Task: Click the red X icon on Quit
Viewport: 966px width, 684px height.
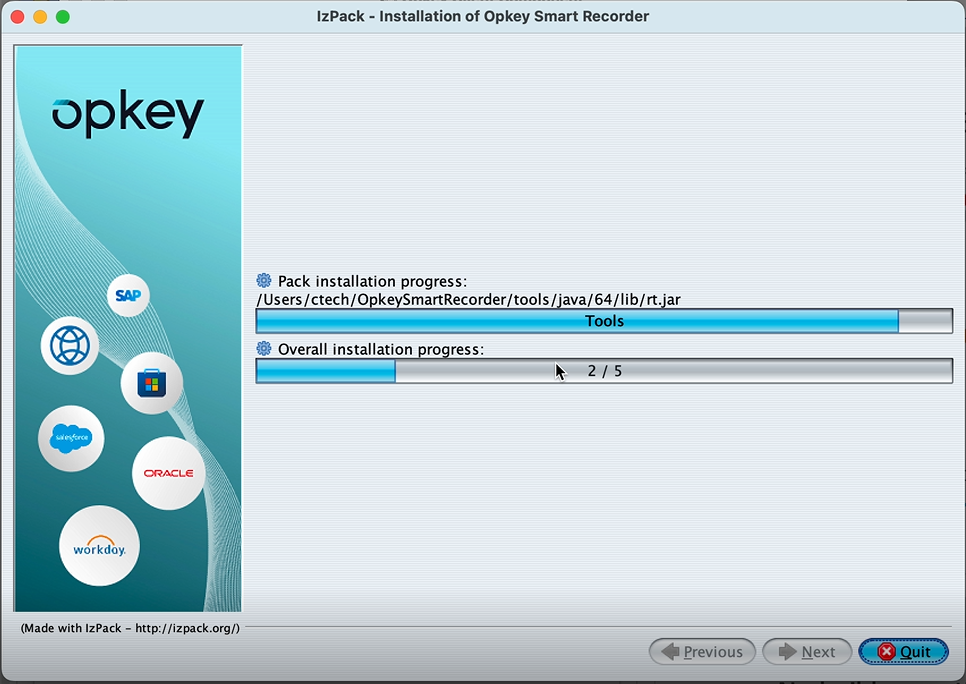Action: pyautogui.click(x=887, y=651)
